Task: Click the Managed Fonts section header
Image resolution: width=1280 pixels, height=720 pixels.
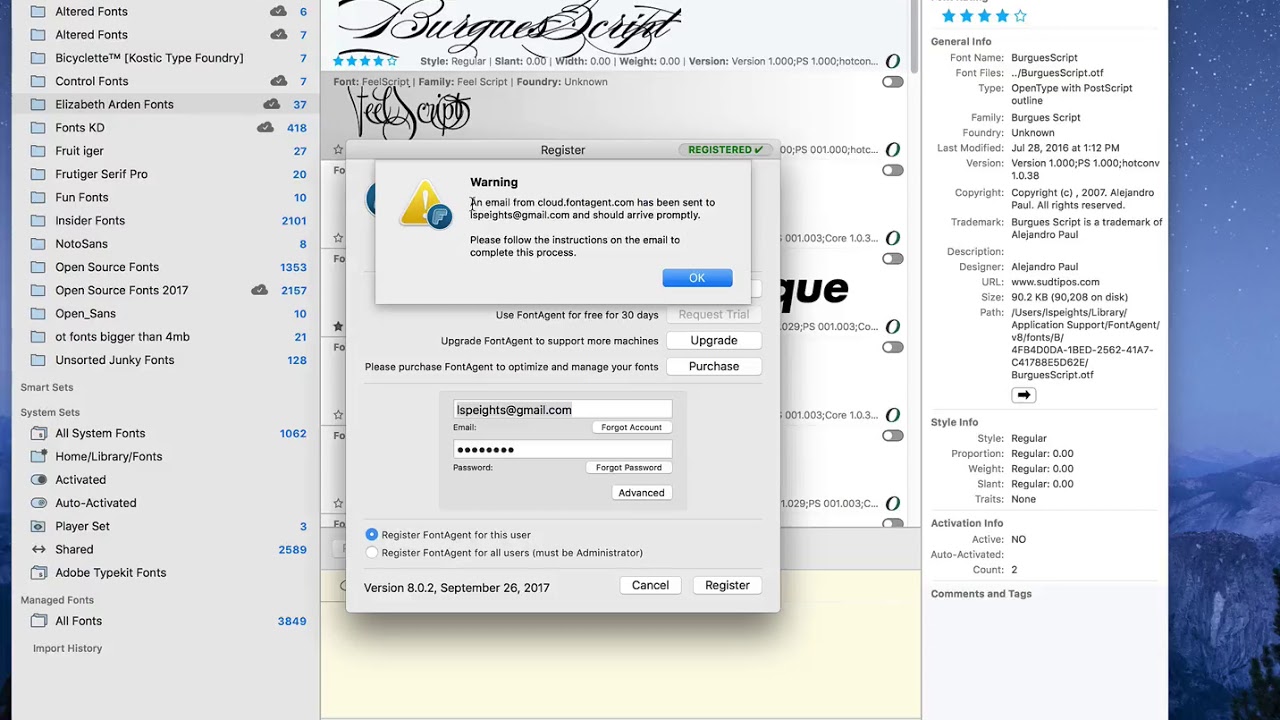Action: tap(57, 600)
